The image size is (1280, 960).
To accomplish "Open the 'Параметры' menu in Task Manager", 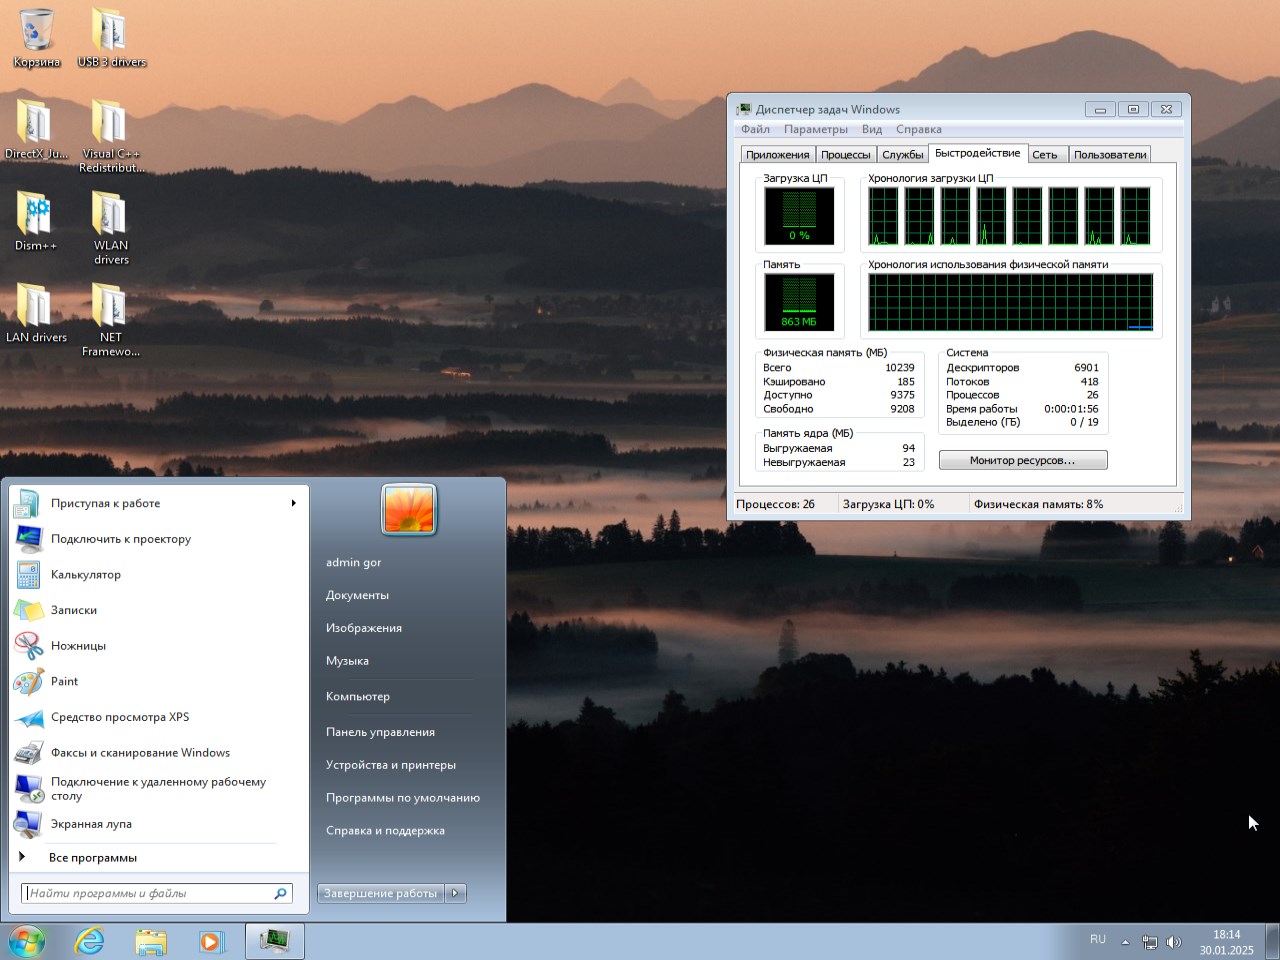I will (815, 129).
